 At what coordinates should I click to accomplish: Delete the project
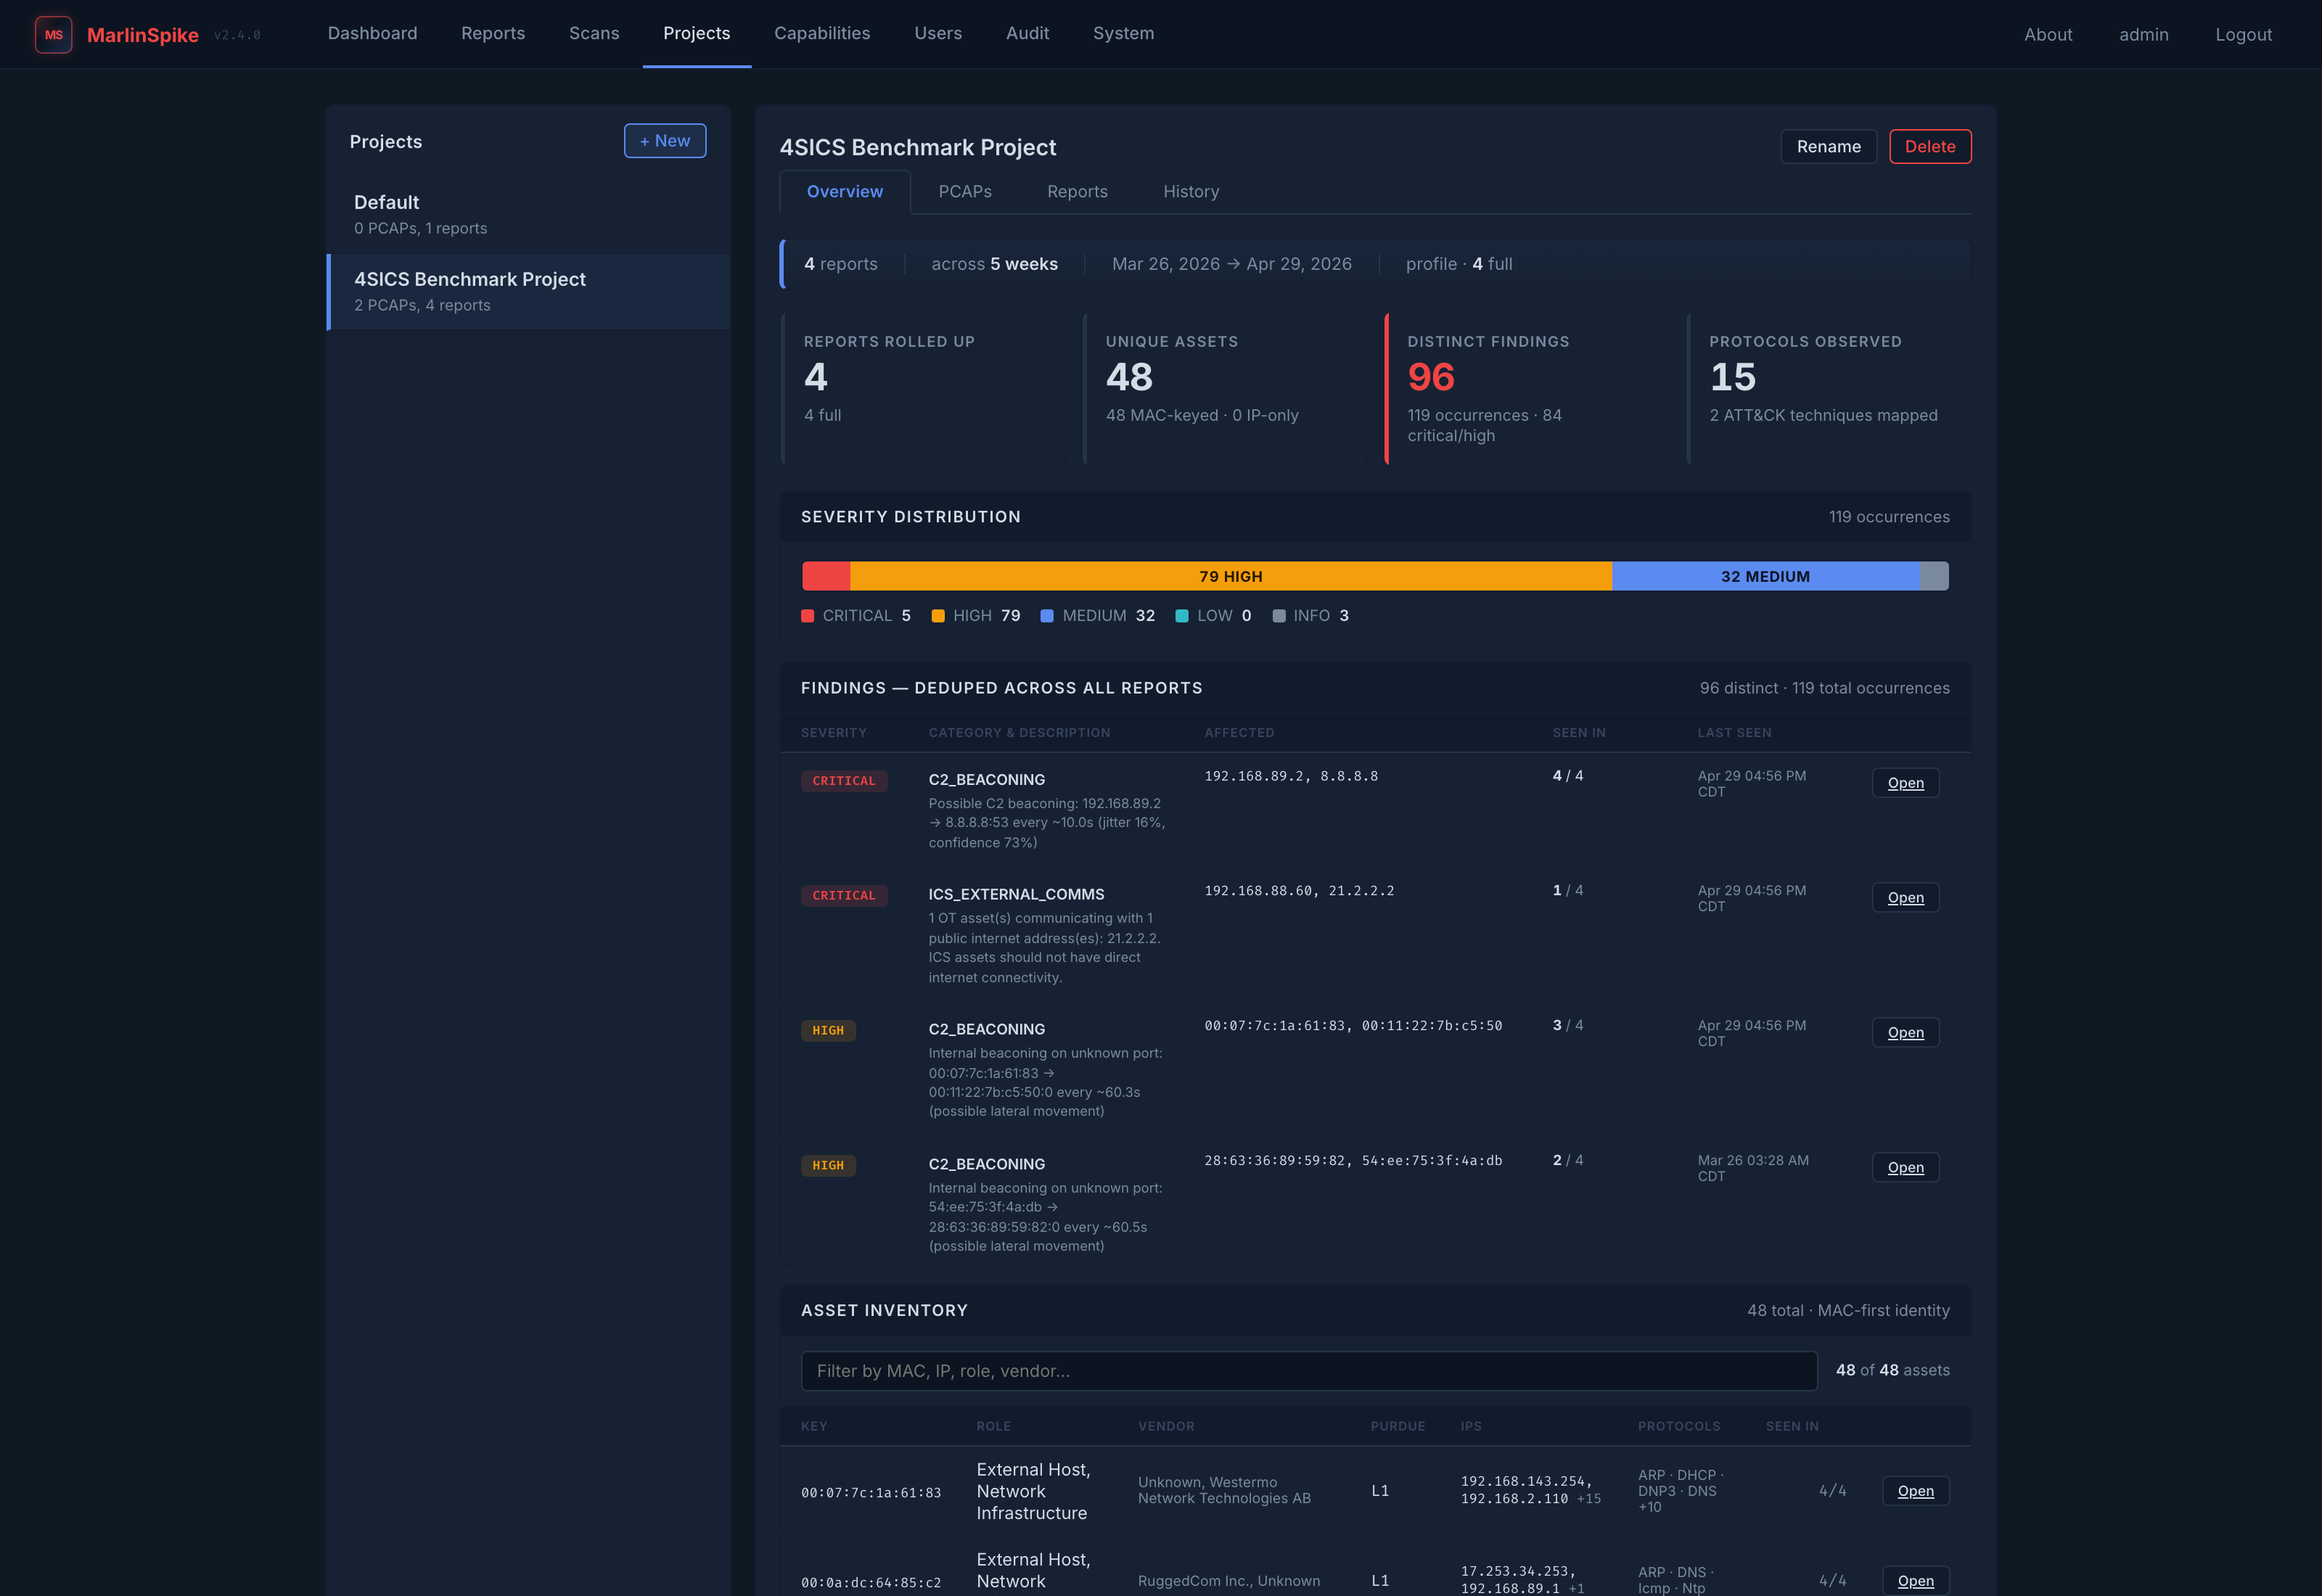1929,146
